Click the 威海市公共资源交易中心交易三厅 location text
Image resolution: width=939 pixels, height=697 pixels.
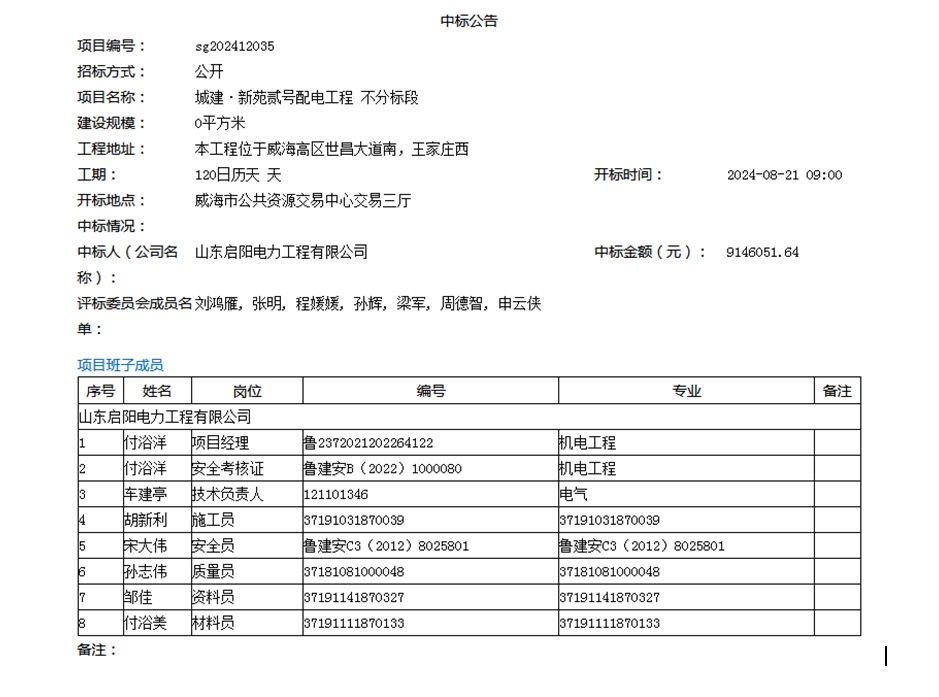point(302,201)
